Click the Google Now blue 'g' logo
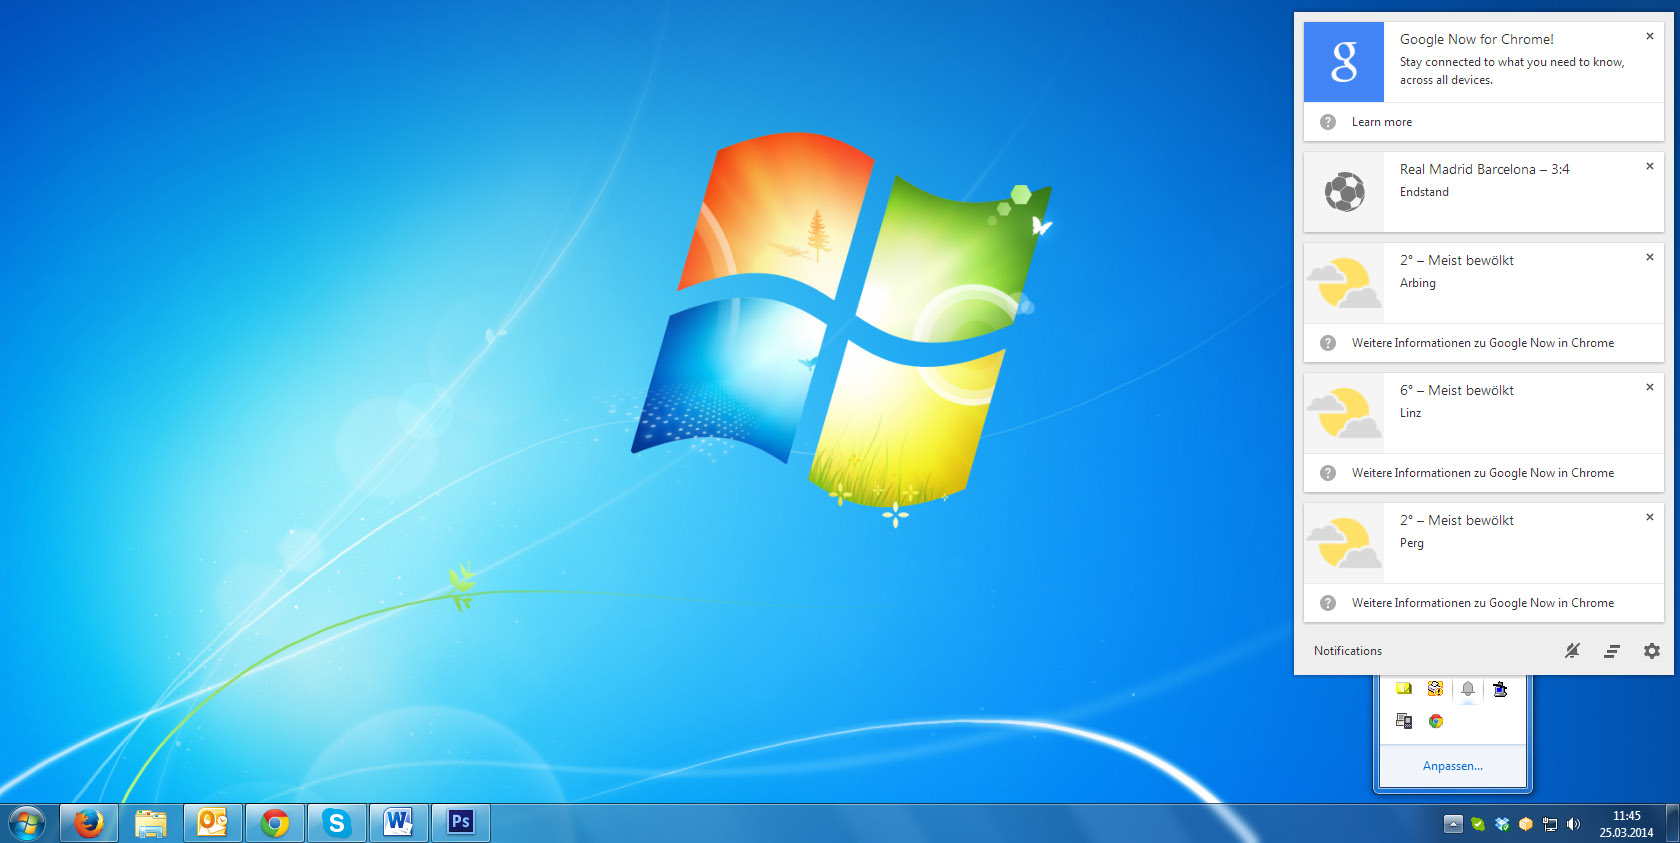Image resolution: width=1680 pixels, height=843 pixels. (x=1344, y=62)
